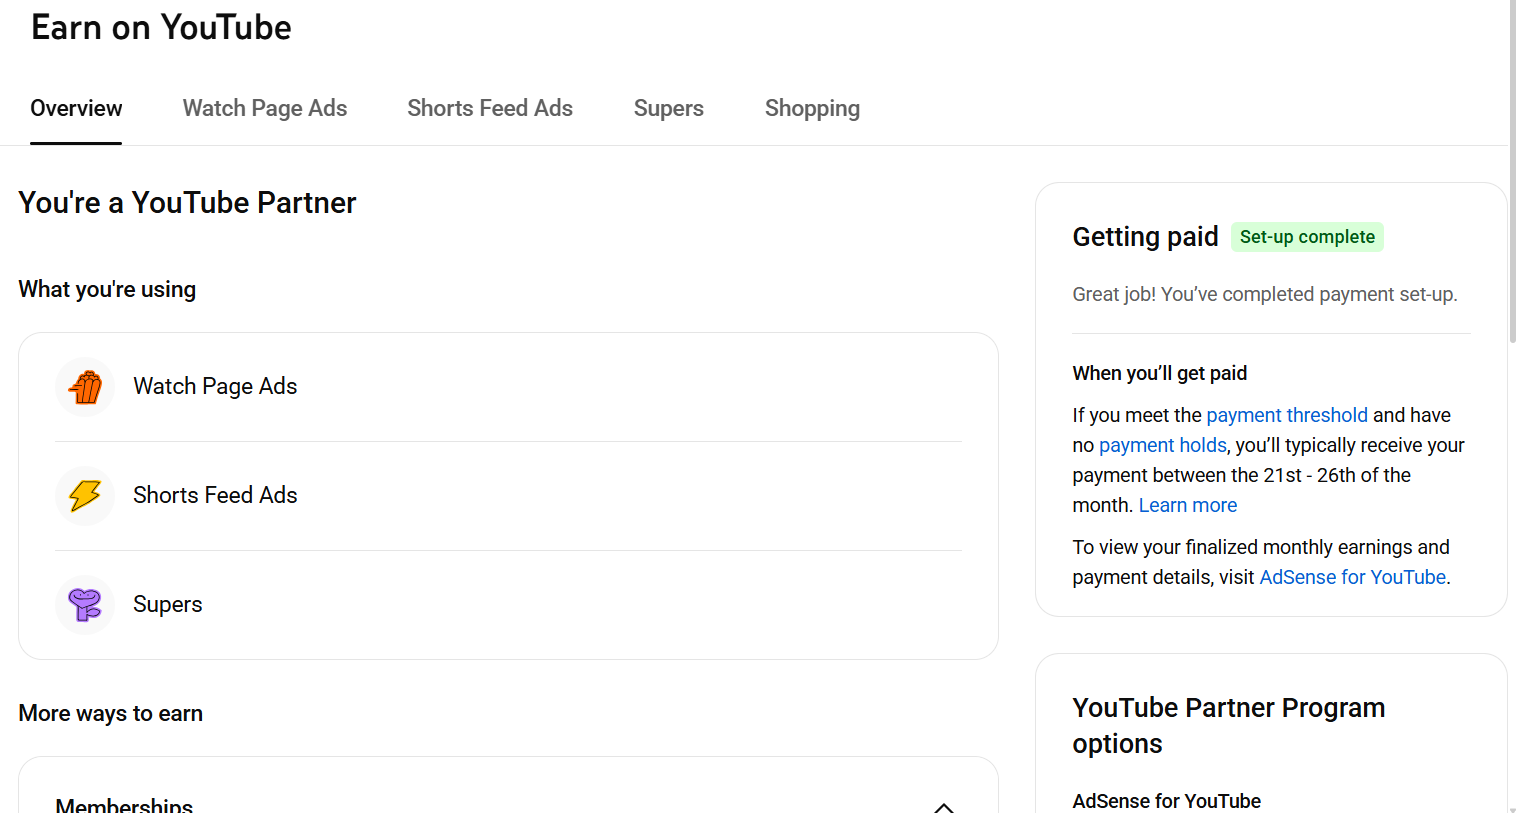This screenshot has height=813, width=1516.
Task: Click the lightning bolt Shorts Feed Ads icon
Action: pyautogui.click(x=85, y=496)
